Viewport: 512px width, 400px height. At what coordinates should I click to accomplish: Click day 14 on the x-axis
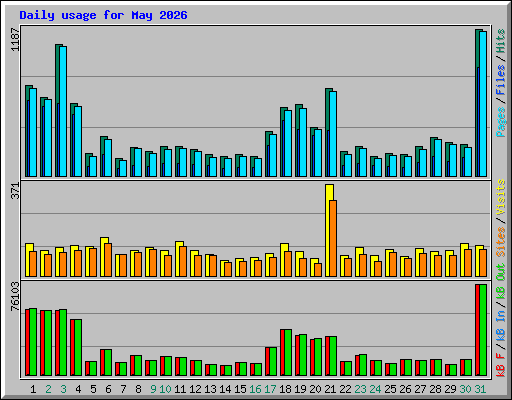[x=225, y=389]
